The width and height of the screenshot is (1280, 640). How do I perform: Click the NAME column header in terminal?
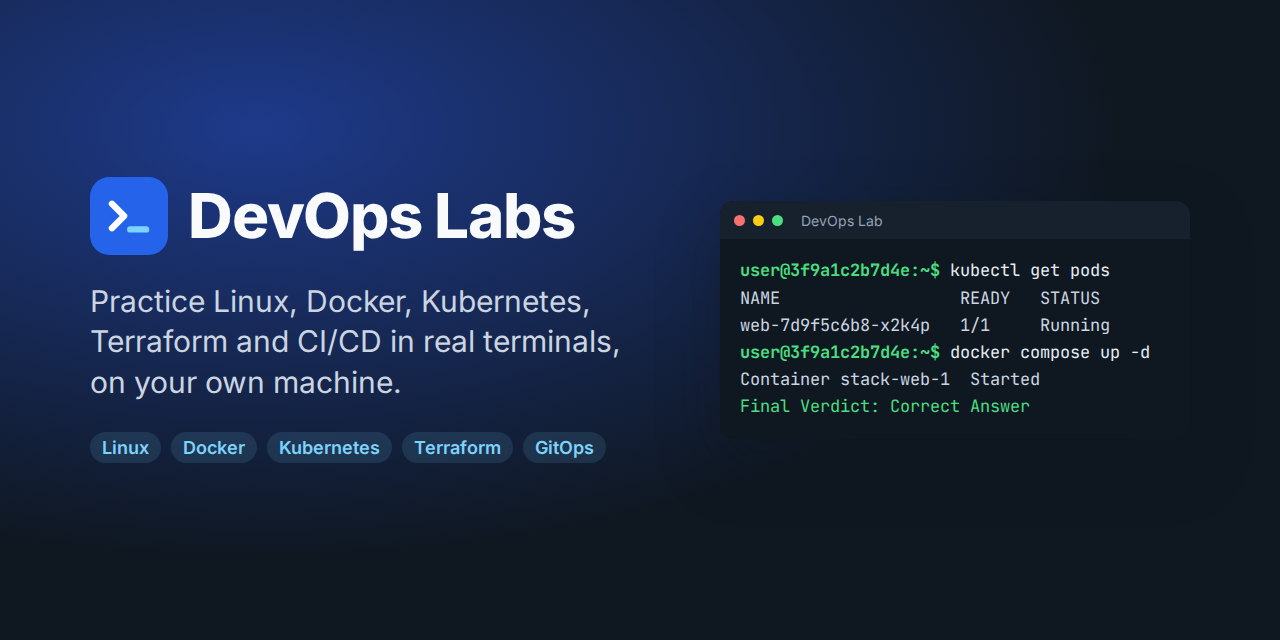tap(760, 298)
